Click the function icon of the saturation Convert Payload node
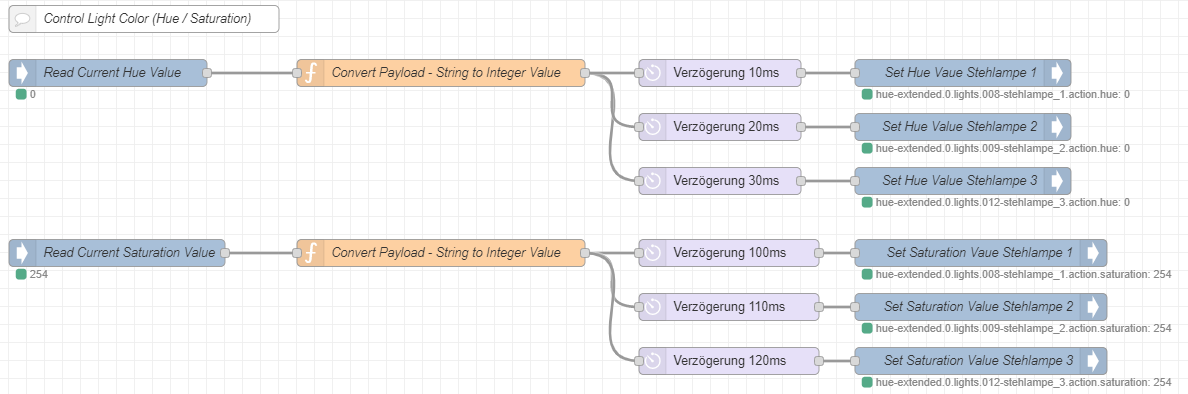The height and width of the screenshot is (394, 1188). click(x=310, y=253)
